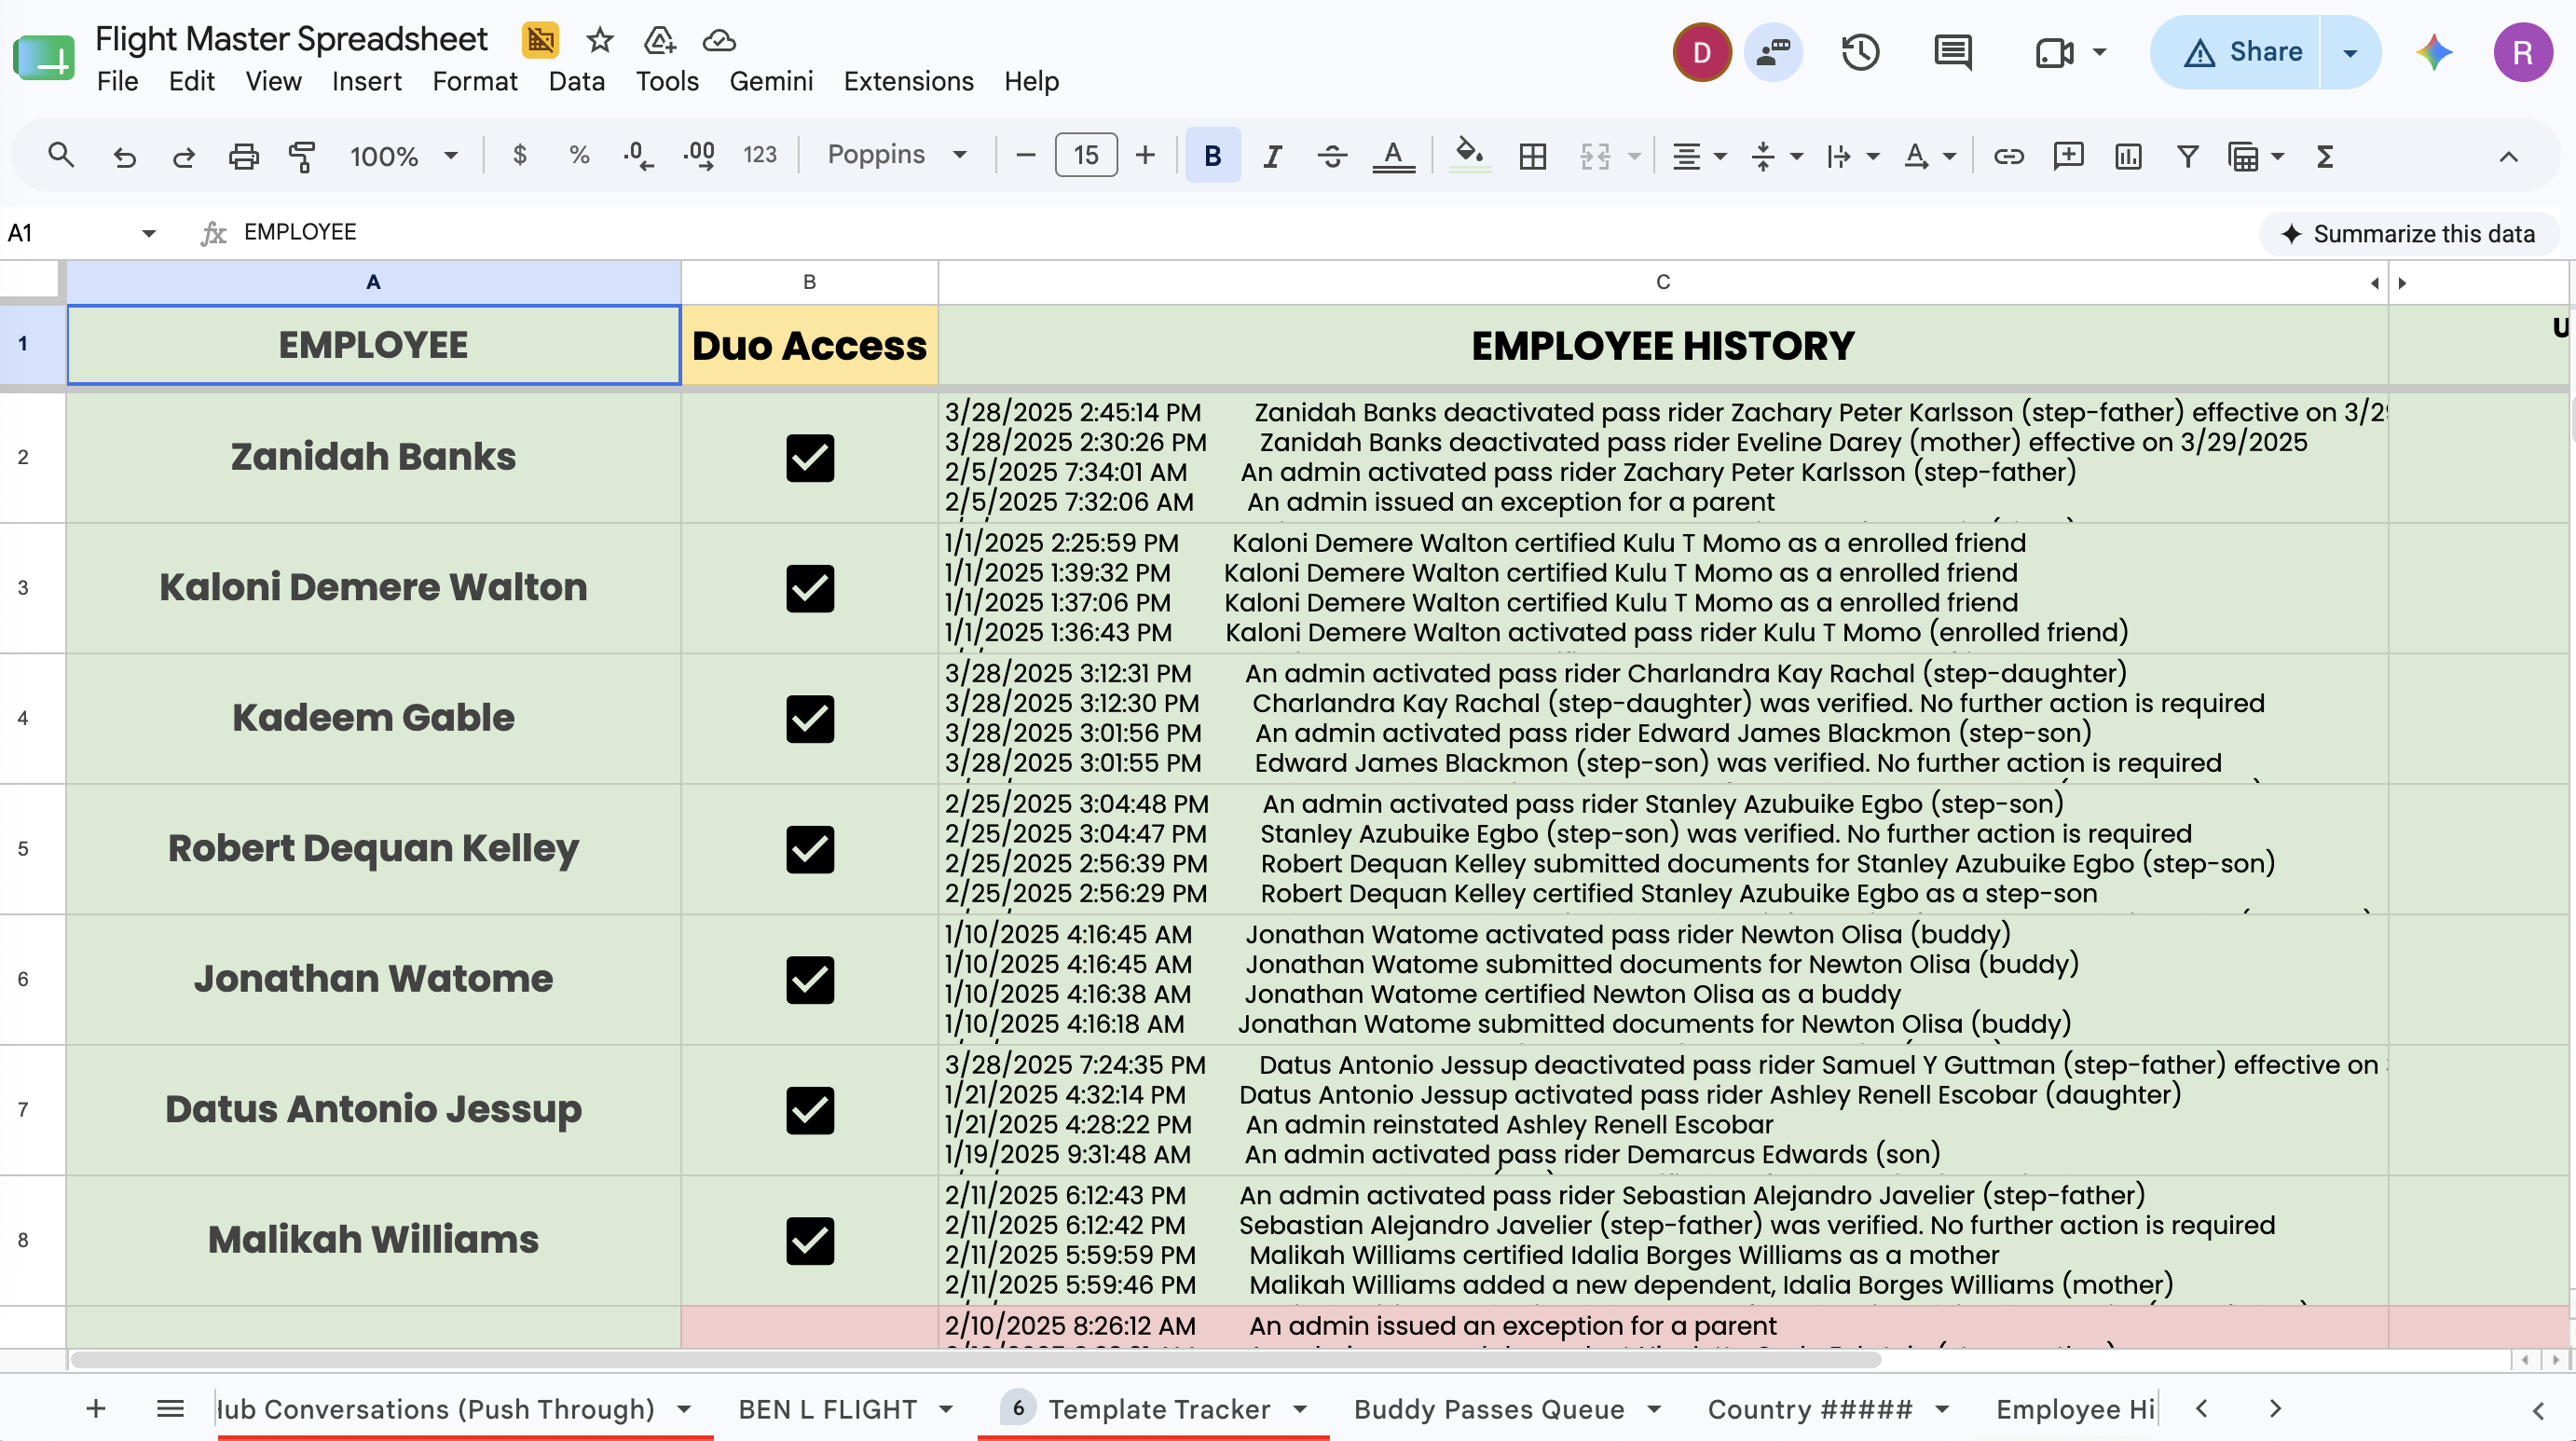Click Summarize this data

tap(2408, 234)
